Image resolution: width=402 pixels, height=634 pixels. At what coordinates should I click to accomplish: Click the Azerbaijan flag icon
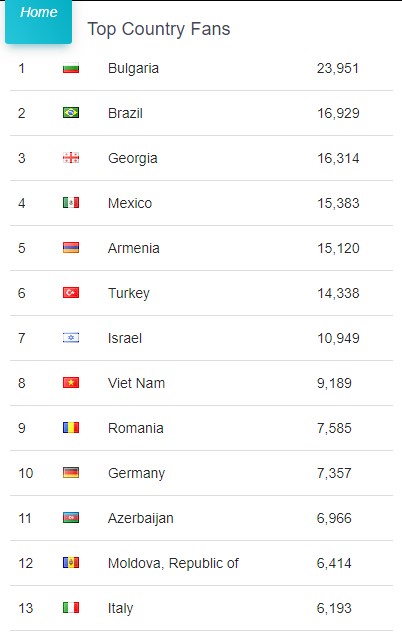point(71,518)
